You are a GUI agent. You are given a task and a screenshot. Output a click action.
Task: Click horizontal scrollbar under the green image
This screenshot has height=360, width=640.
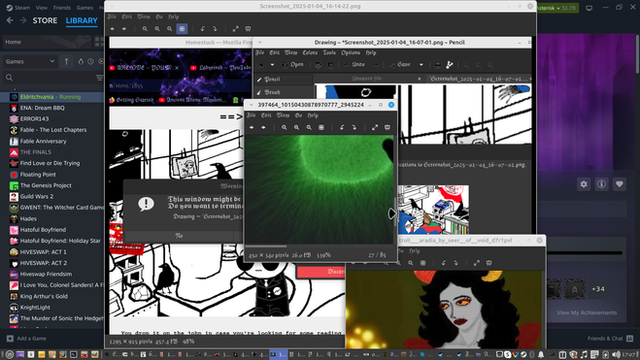[x=266, y=246]
